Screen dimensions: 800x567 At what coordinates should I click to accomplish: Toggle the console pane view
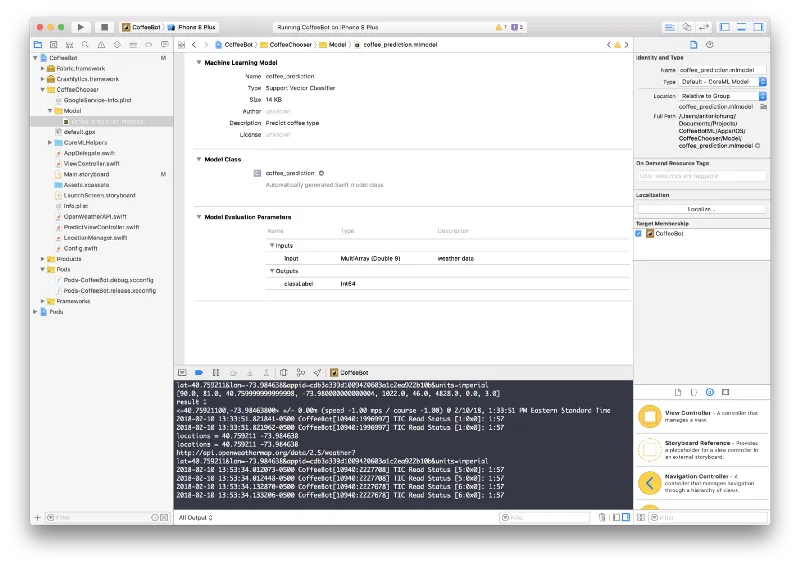(x=626, y=517)
